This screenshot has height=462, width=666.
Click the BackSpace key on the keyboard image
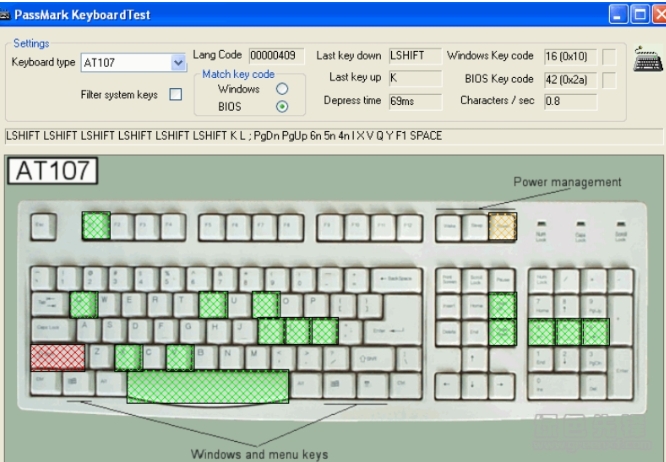[x=397, y=279]
